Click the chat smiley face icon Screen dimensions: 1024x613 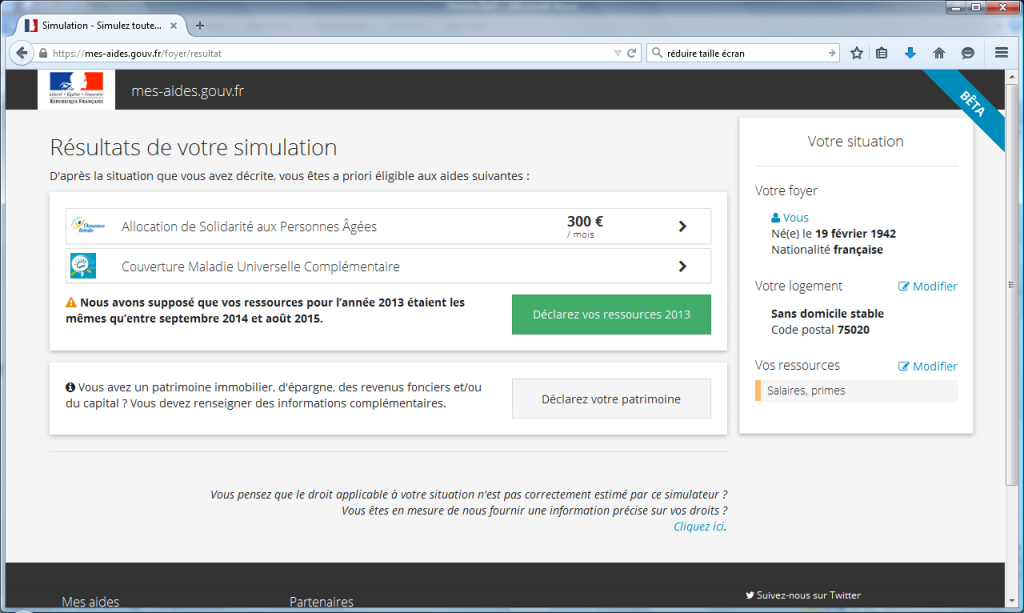pyautogui.click(x=967, y=53)
